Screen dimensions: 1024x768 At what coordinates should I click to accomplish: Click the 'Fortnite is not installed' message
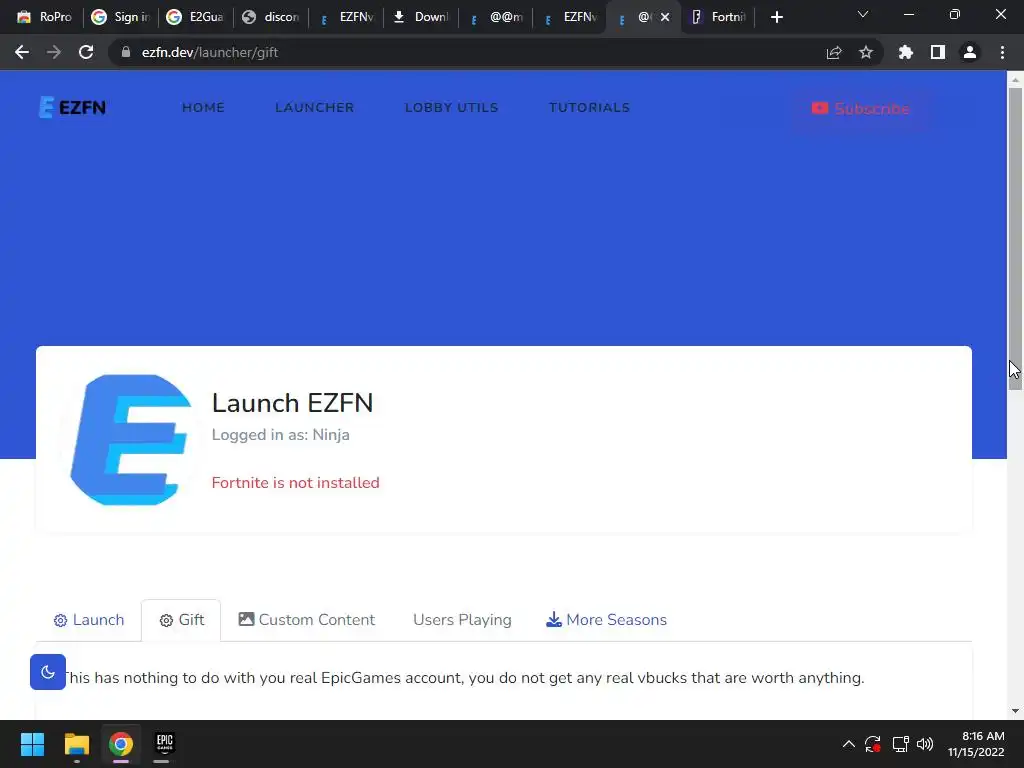tap(295, 483)
